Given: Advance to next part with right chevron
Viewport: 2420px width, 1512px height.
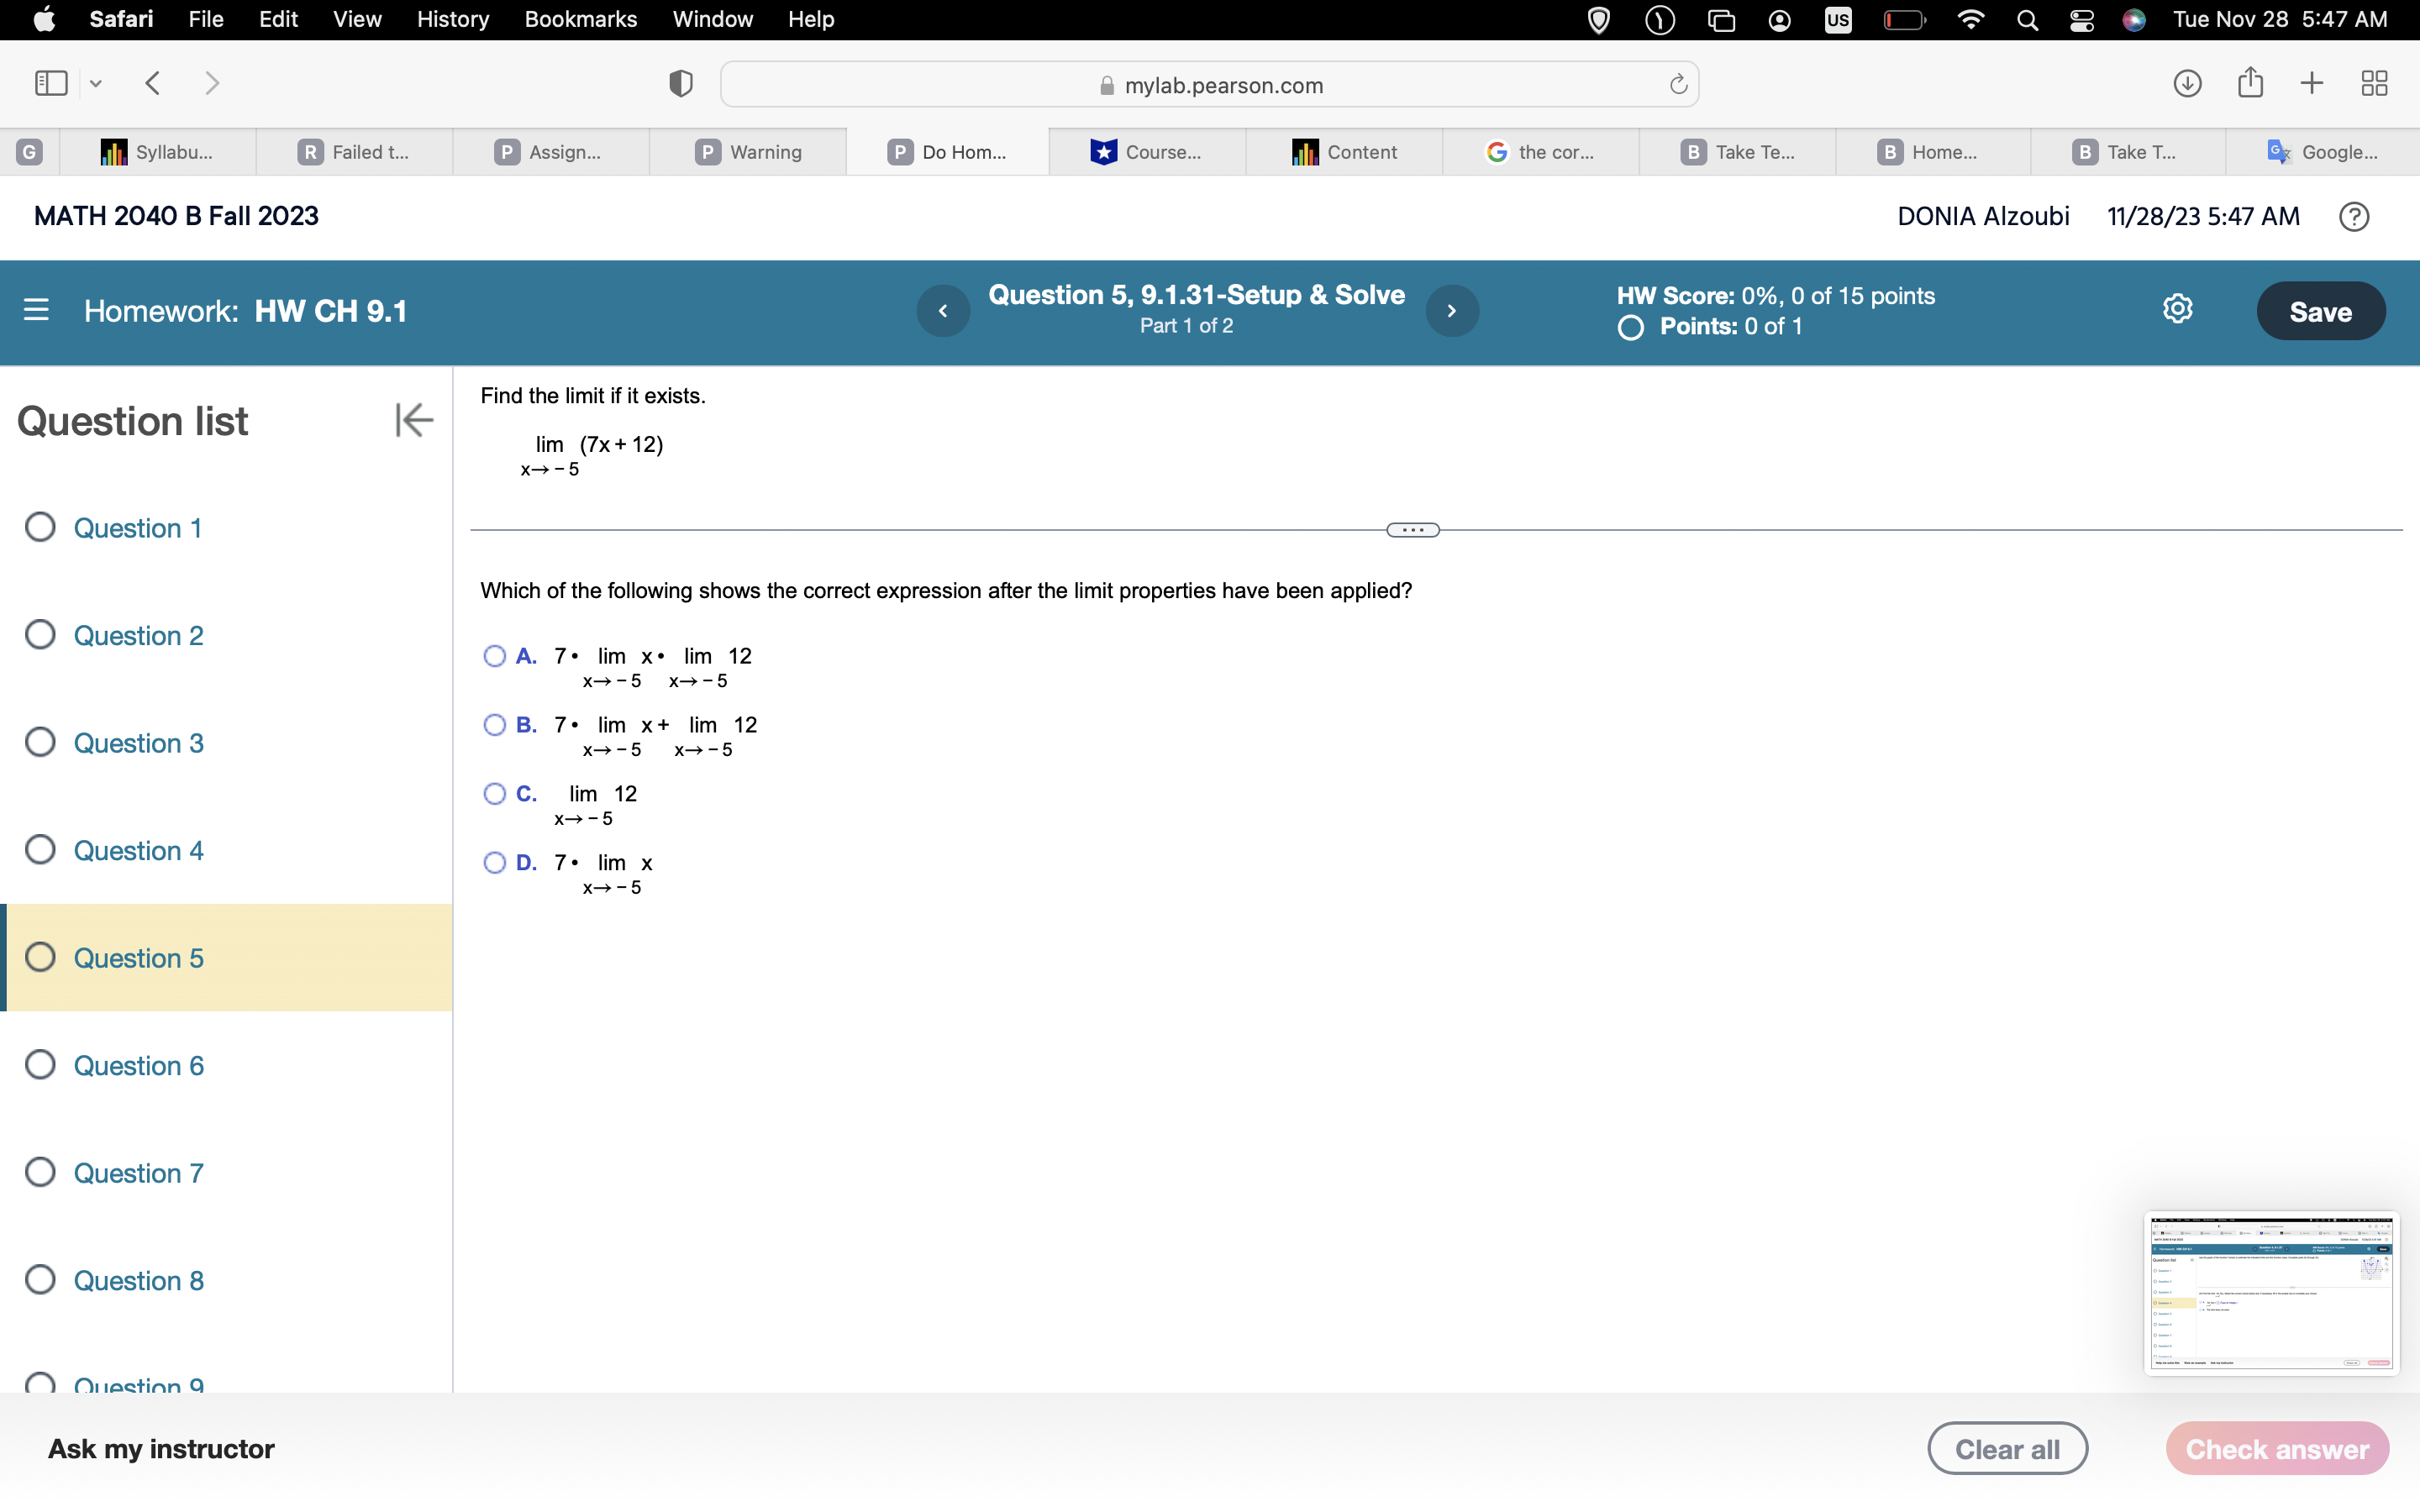Looking at the screenshot, I should pyautogui.click(x=1451, y=310).
